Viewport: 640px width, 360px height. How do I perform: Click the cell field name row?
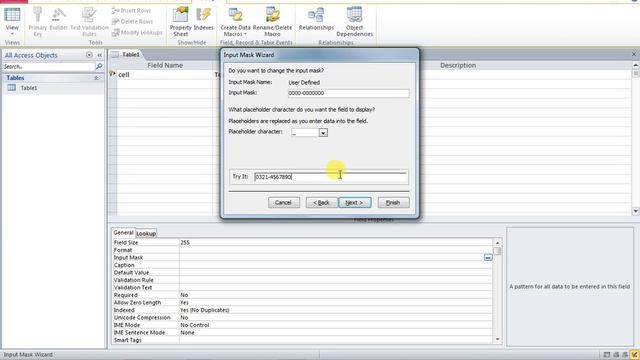164,75
